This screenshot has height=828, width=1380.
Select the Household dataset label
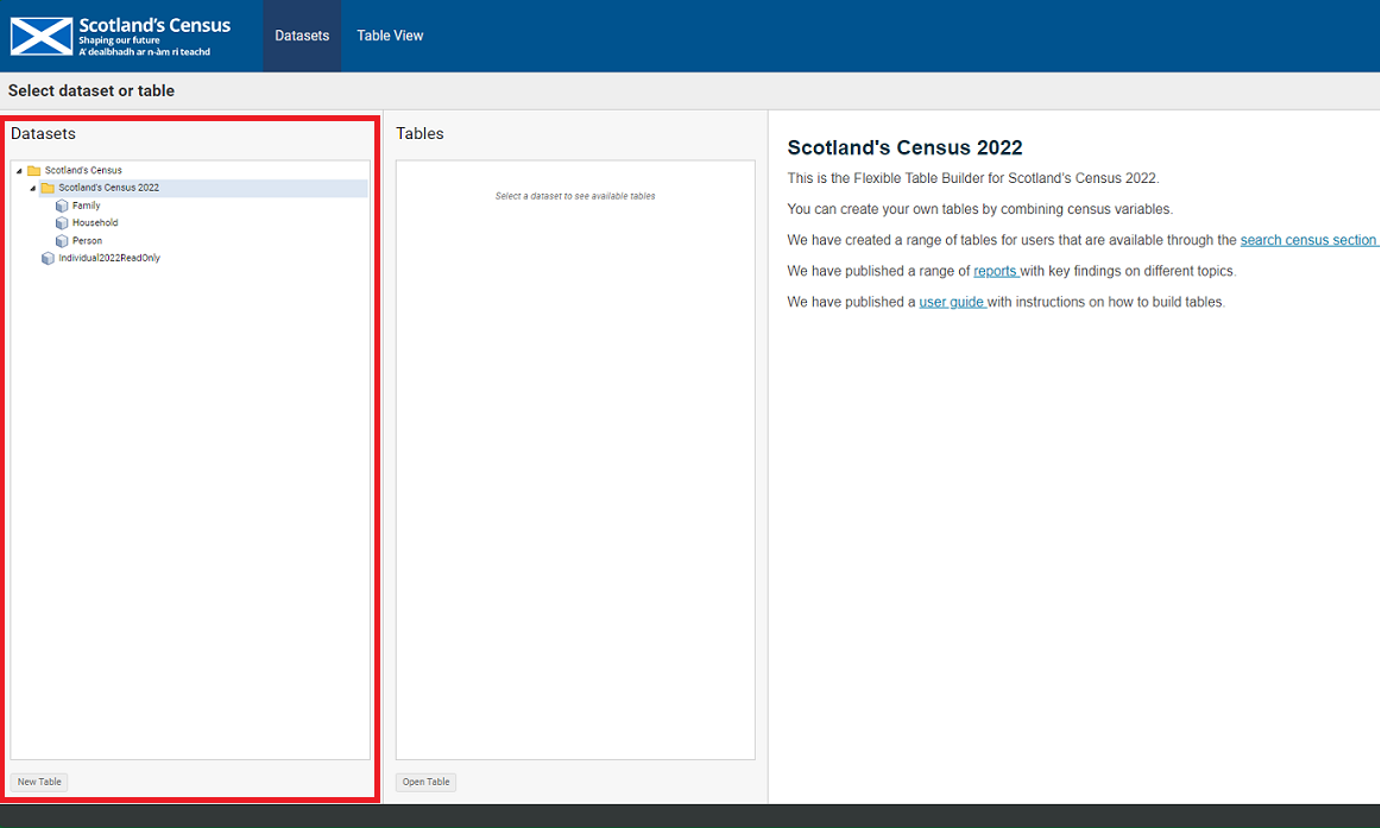[95, 223]
